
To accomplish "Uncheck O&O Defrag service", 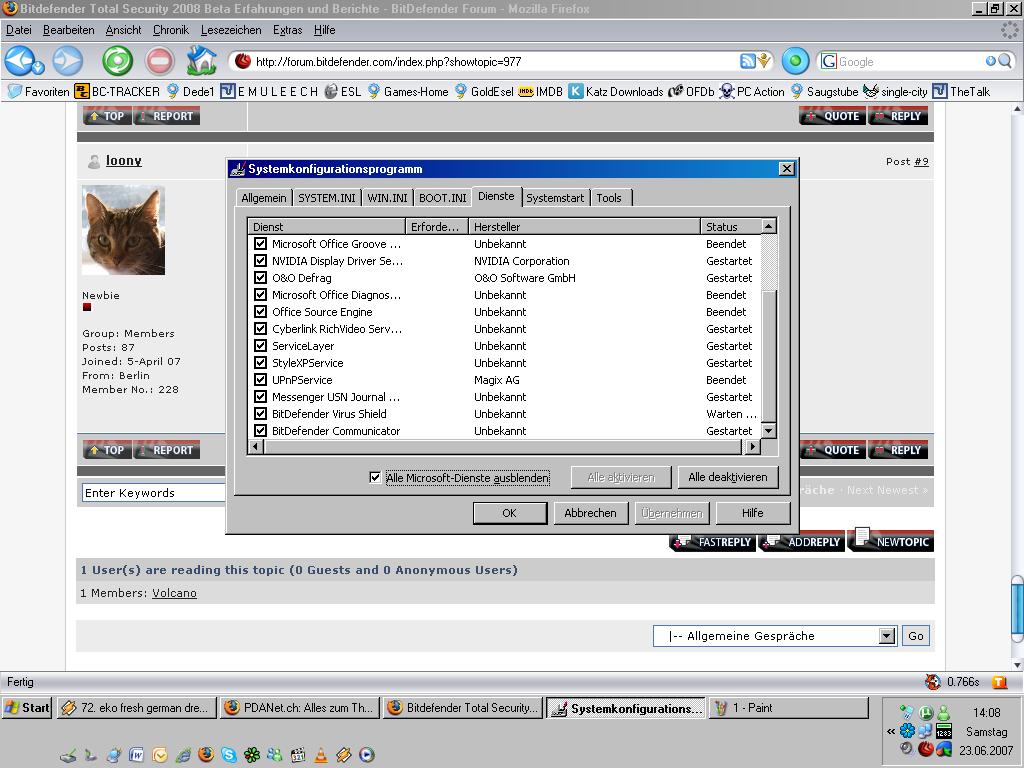I will (261, 278).
